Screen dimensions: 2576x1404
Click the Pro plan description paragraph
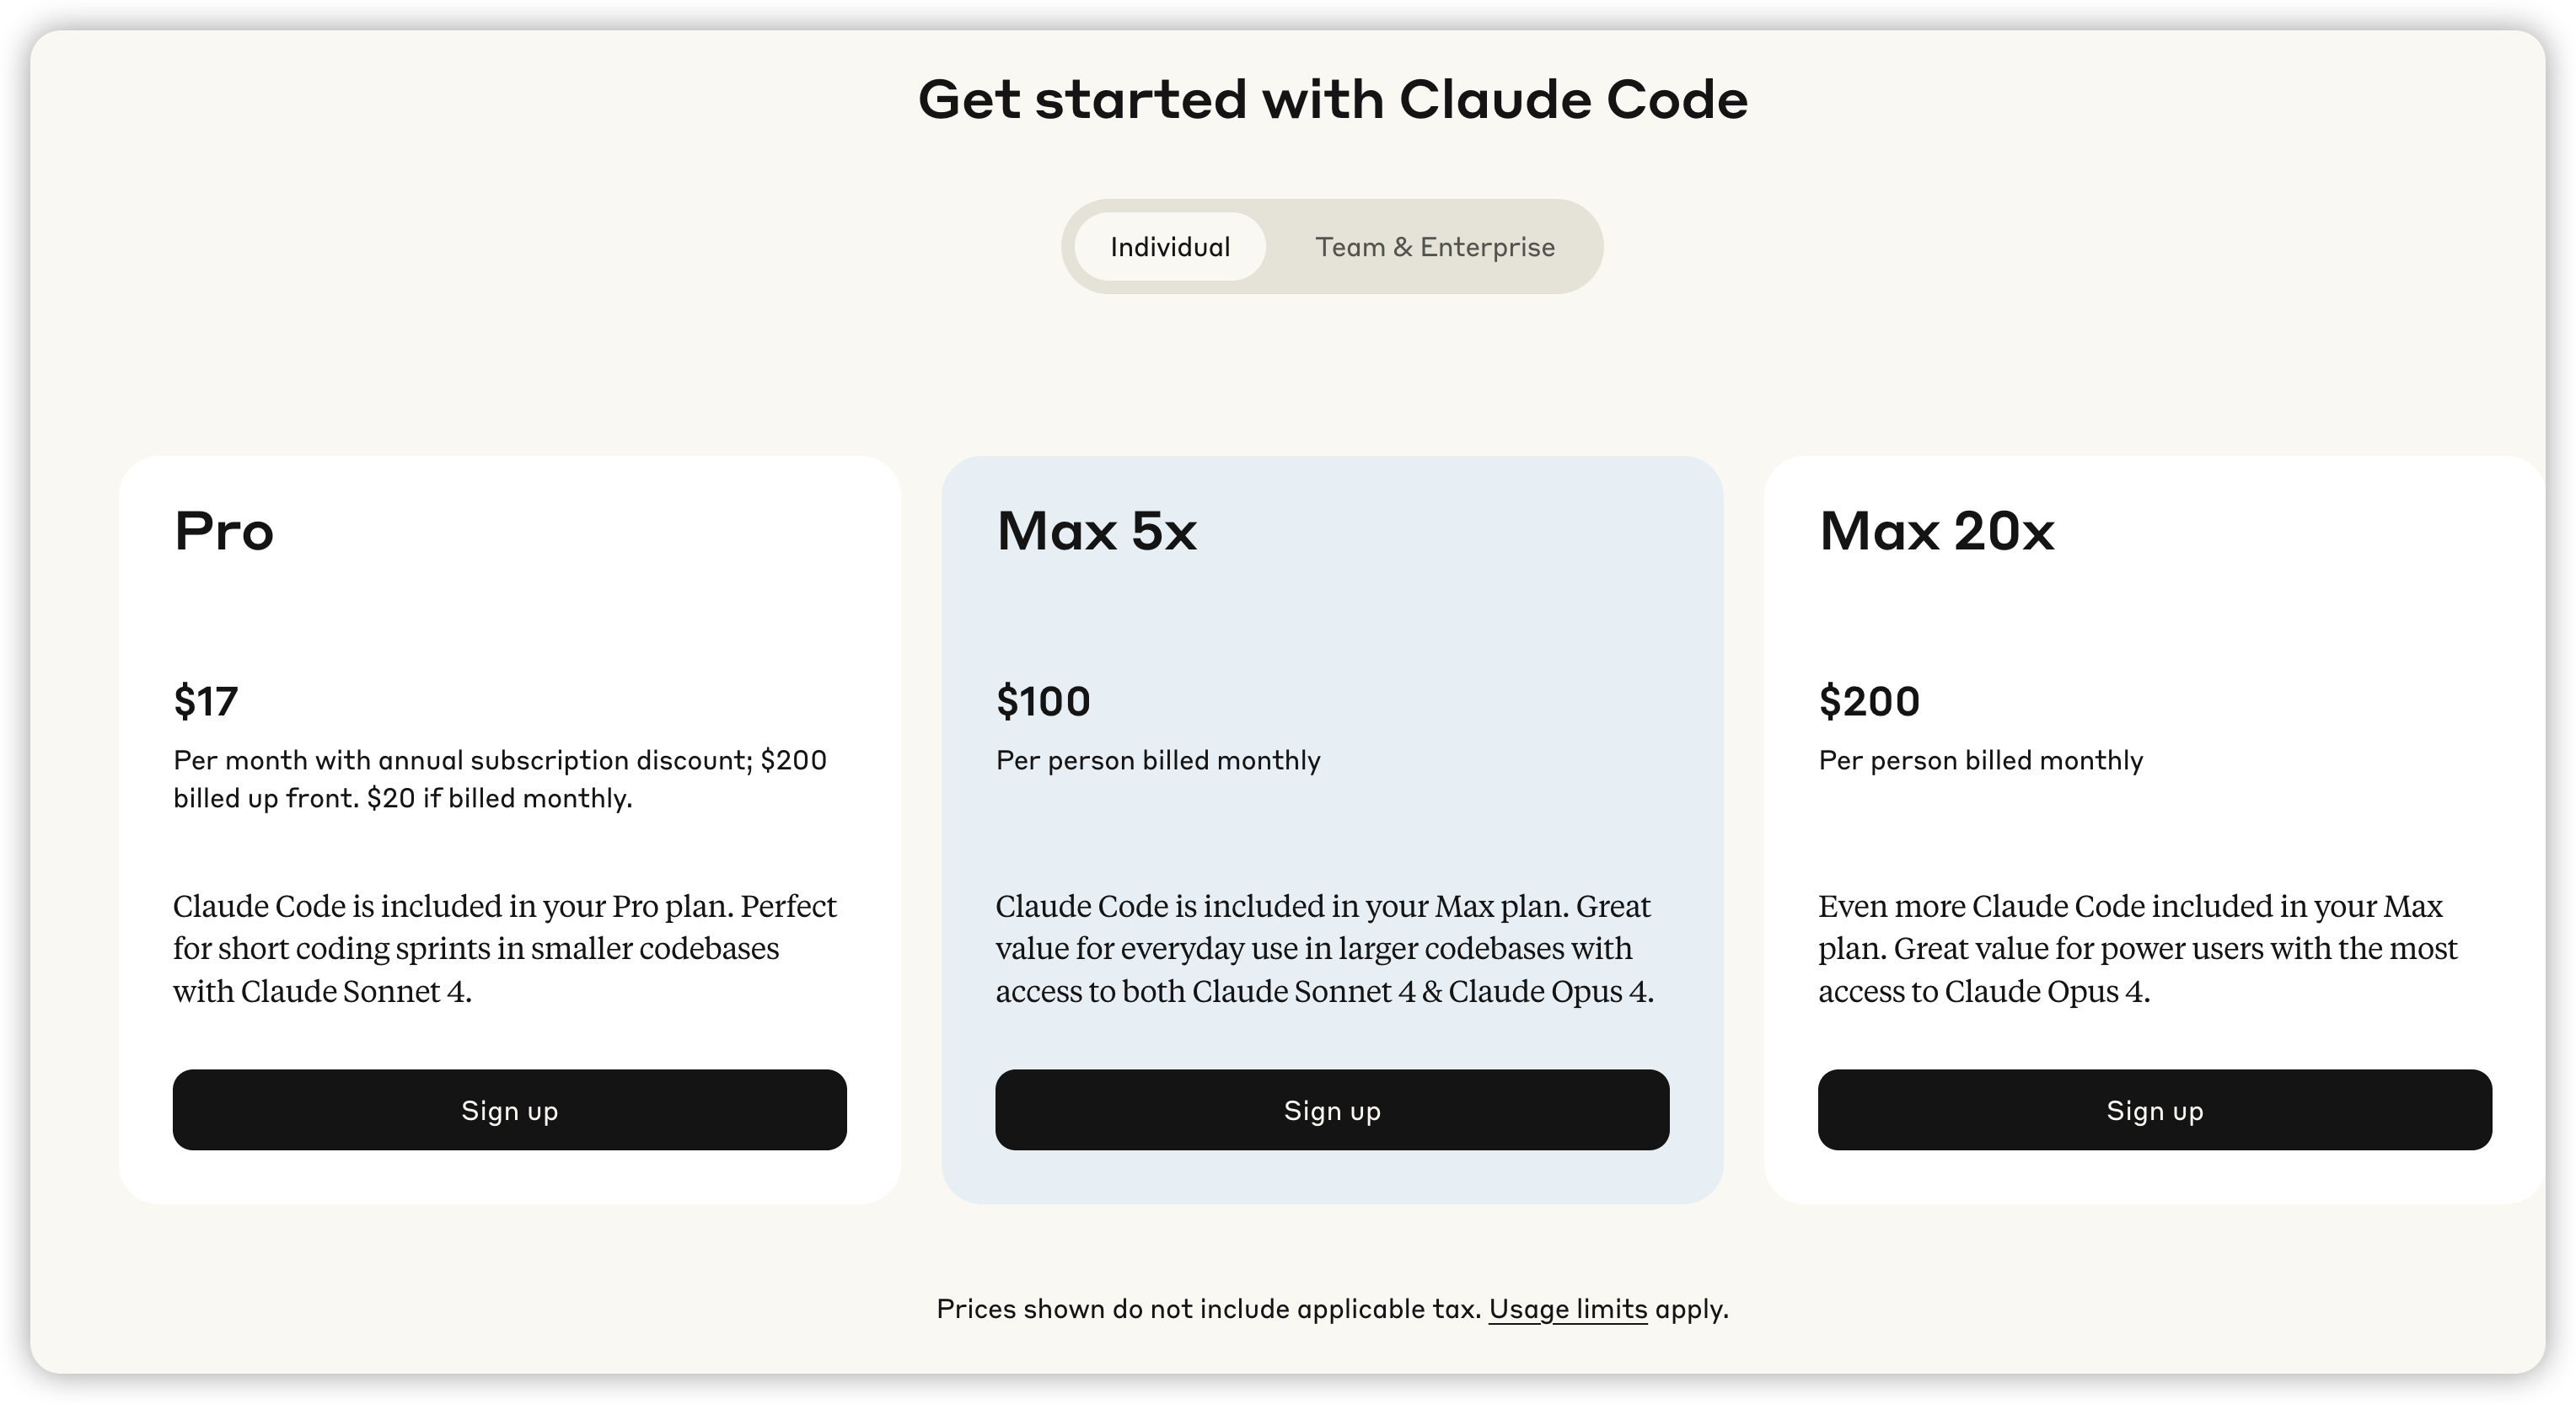pos(505,948)
